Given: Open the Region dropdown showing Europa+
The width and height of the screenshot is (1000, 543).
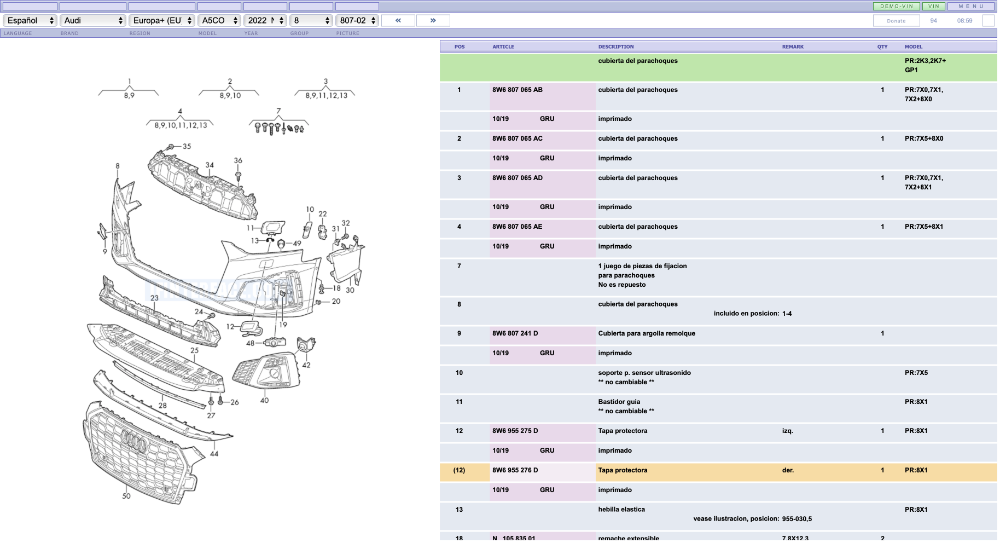Looking at the screenshot, I should (x=161, y=20).
